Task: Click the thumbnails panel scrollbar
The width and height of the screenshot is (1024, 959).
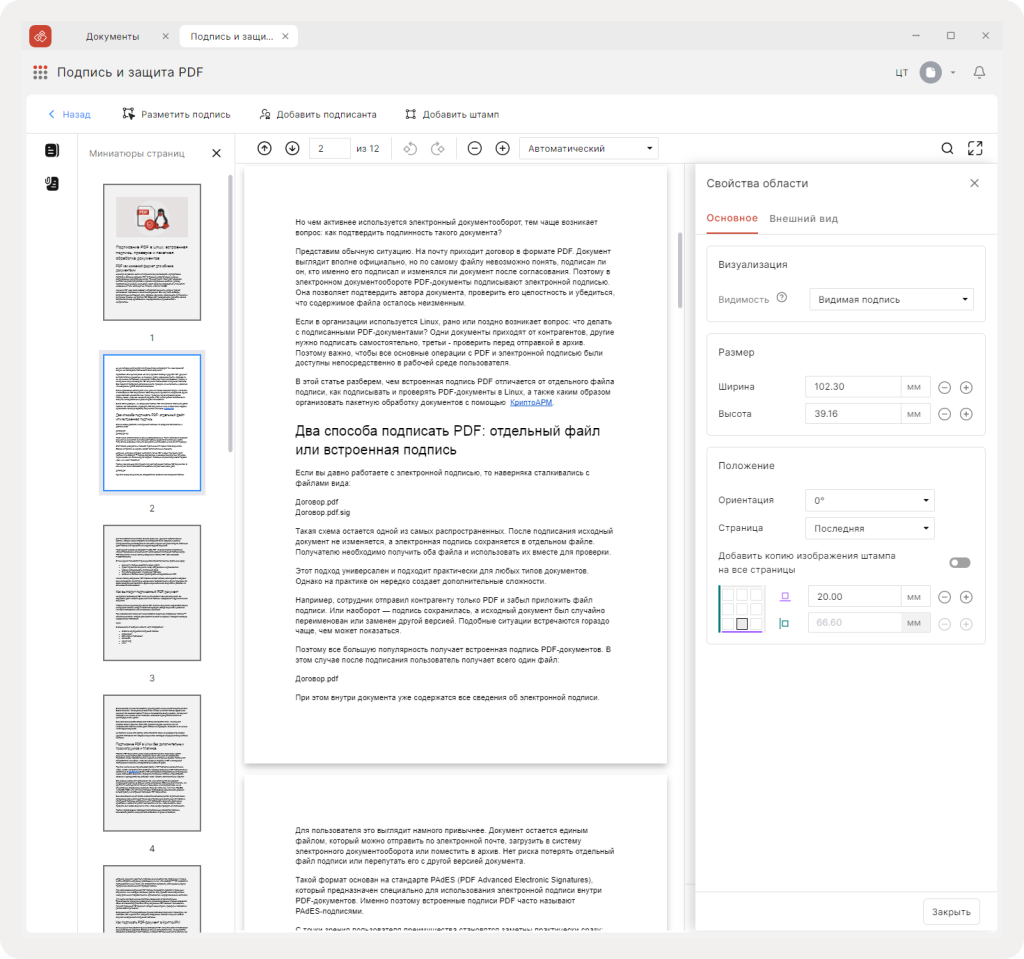Action: 230,314
